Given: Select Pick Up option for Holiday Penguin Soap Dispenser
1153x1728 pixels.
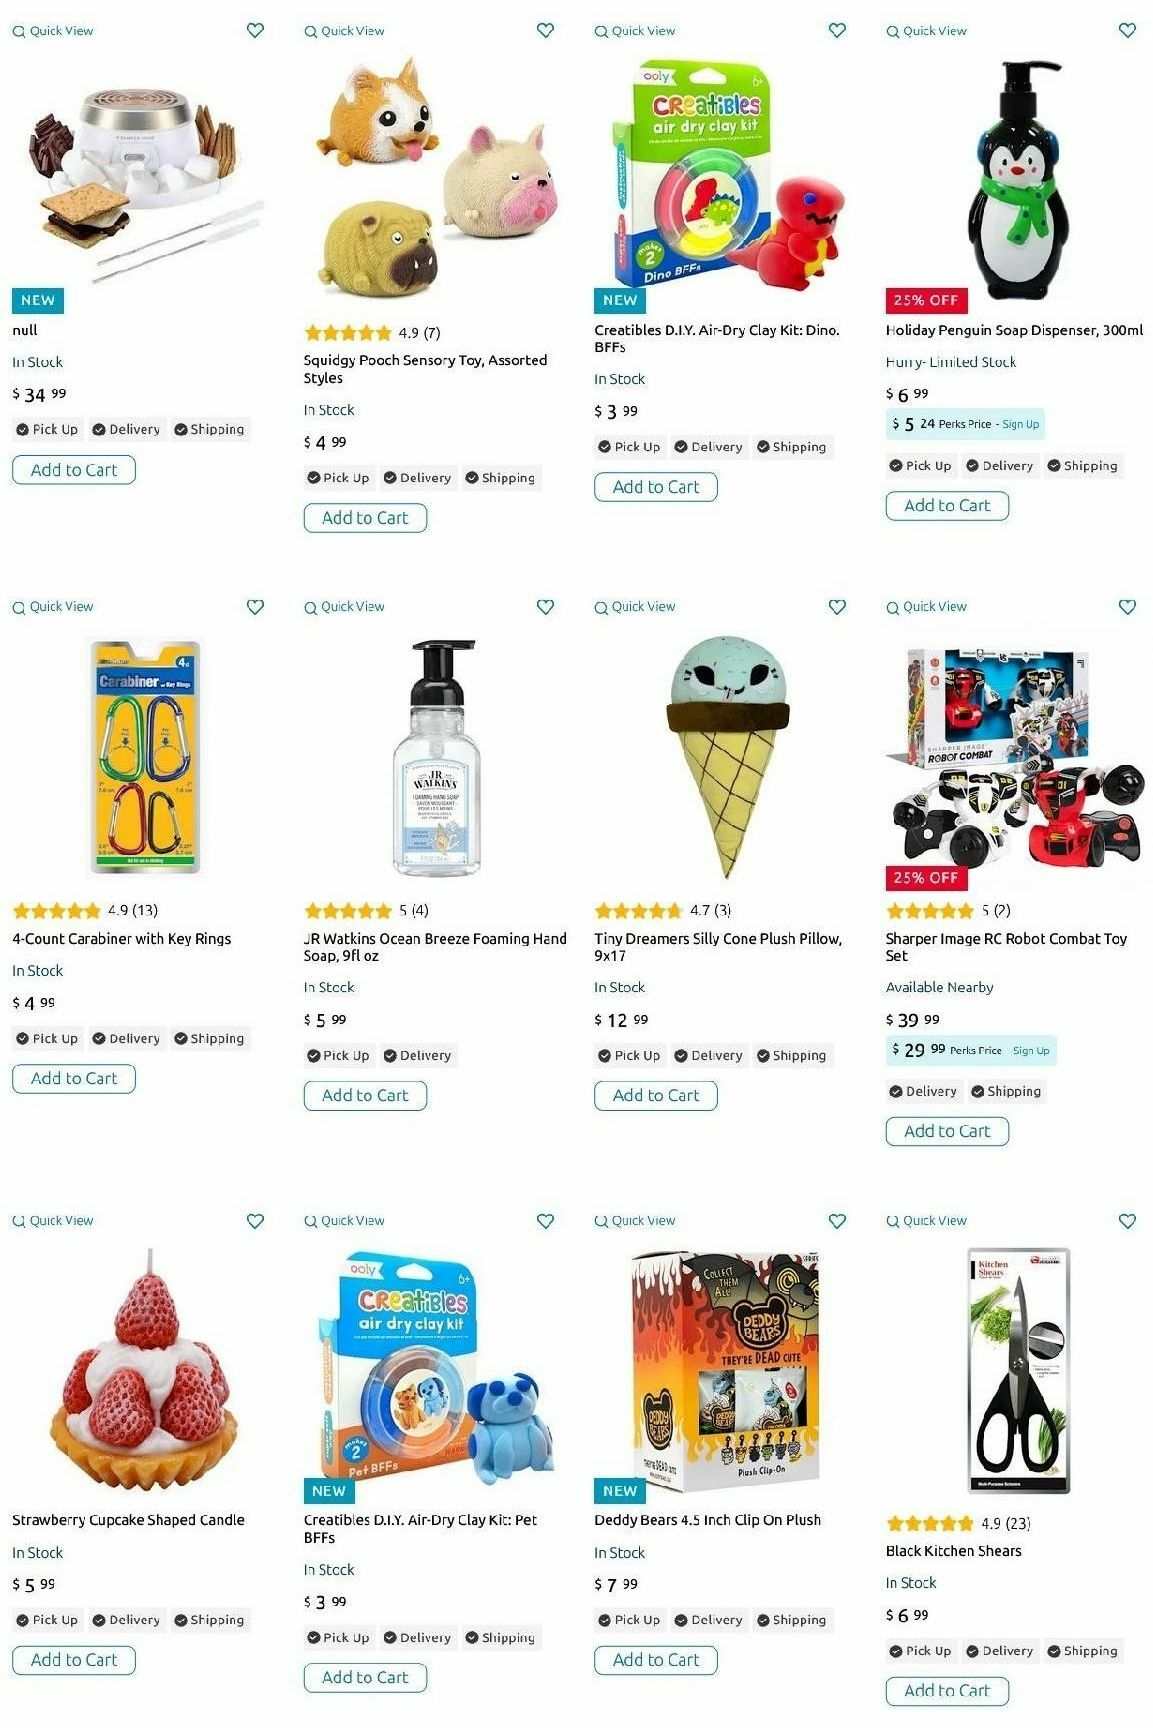Looking at the screenshot, I should coord(920,466).
